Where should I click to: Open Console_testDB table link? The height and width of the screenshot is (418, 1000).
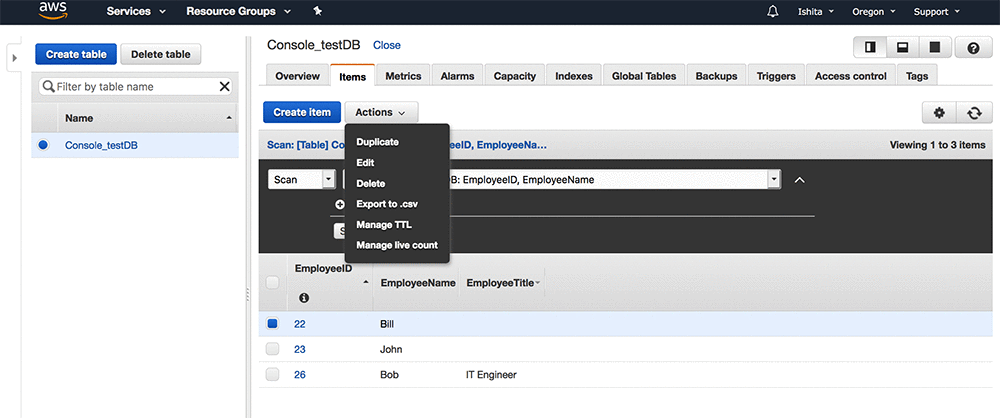[101, 145]
